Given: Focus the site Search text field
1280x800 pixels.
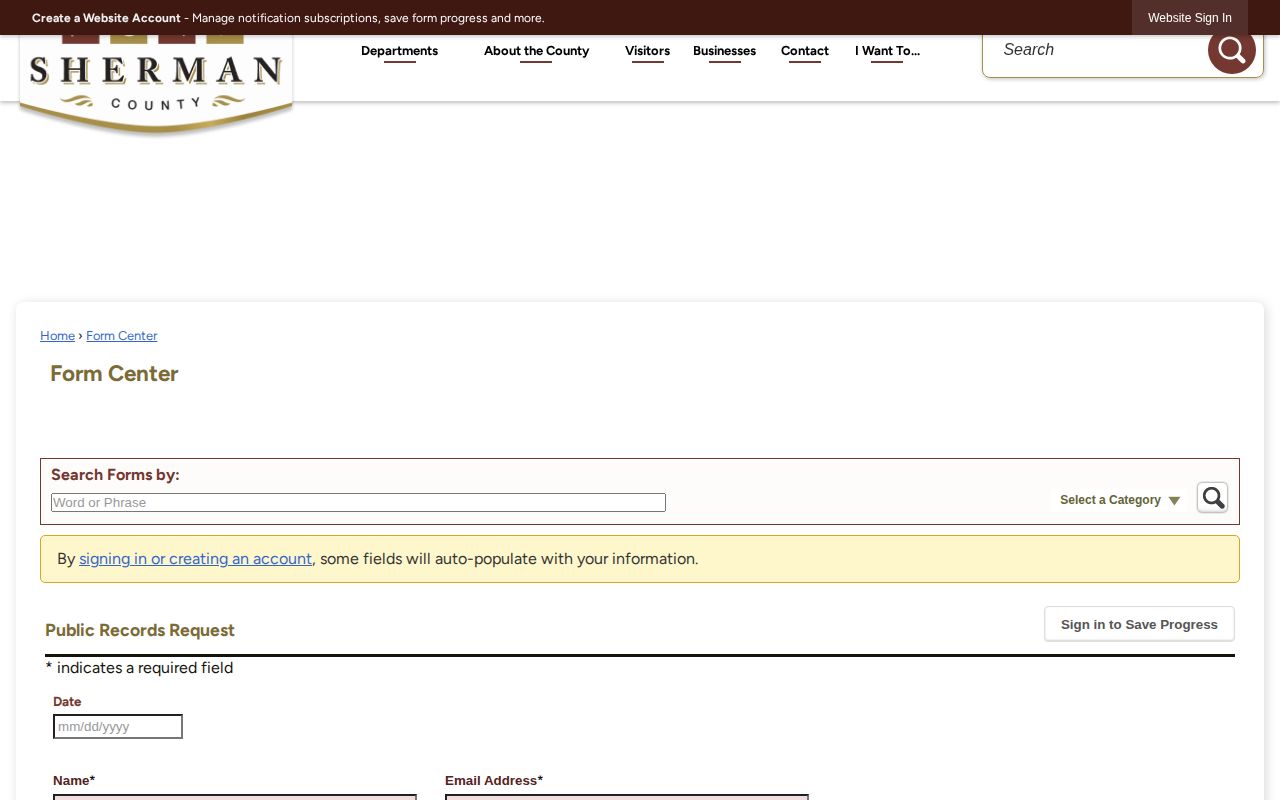Looking at the screenshot, I should pos(1095,50).
